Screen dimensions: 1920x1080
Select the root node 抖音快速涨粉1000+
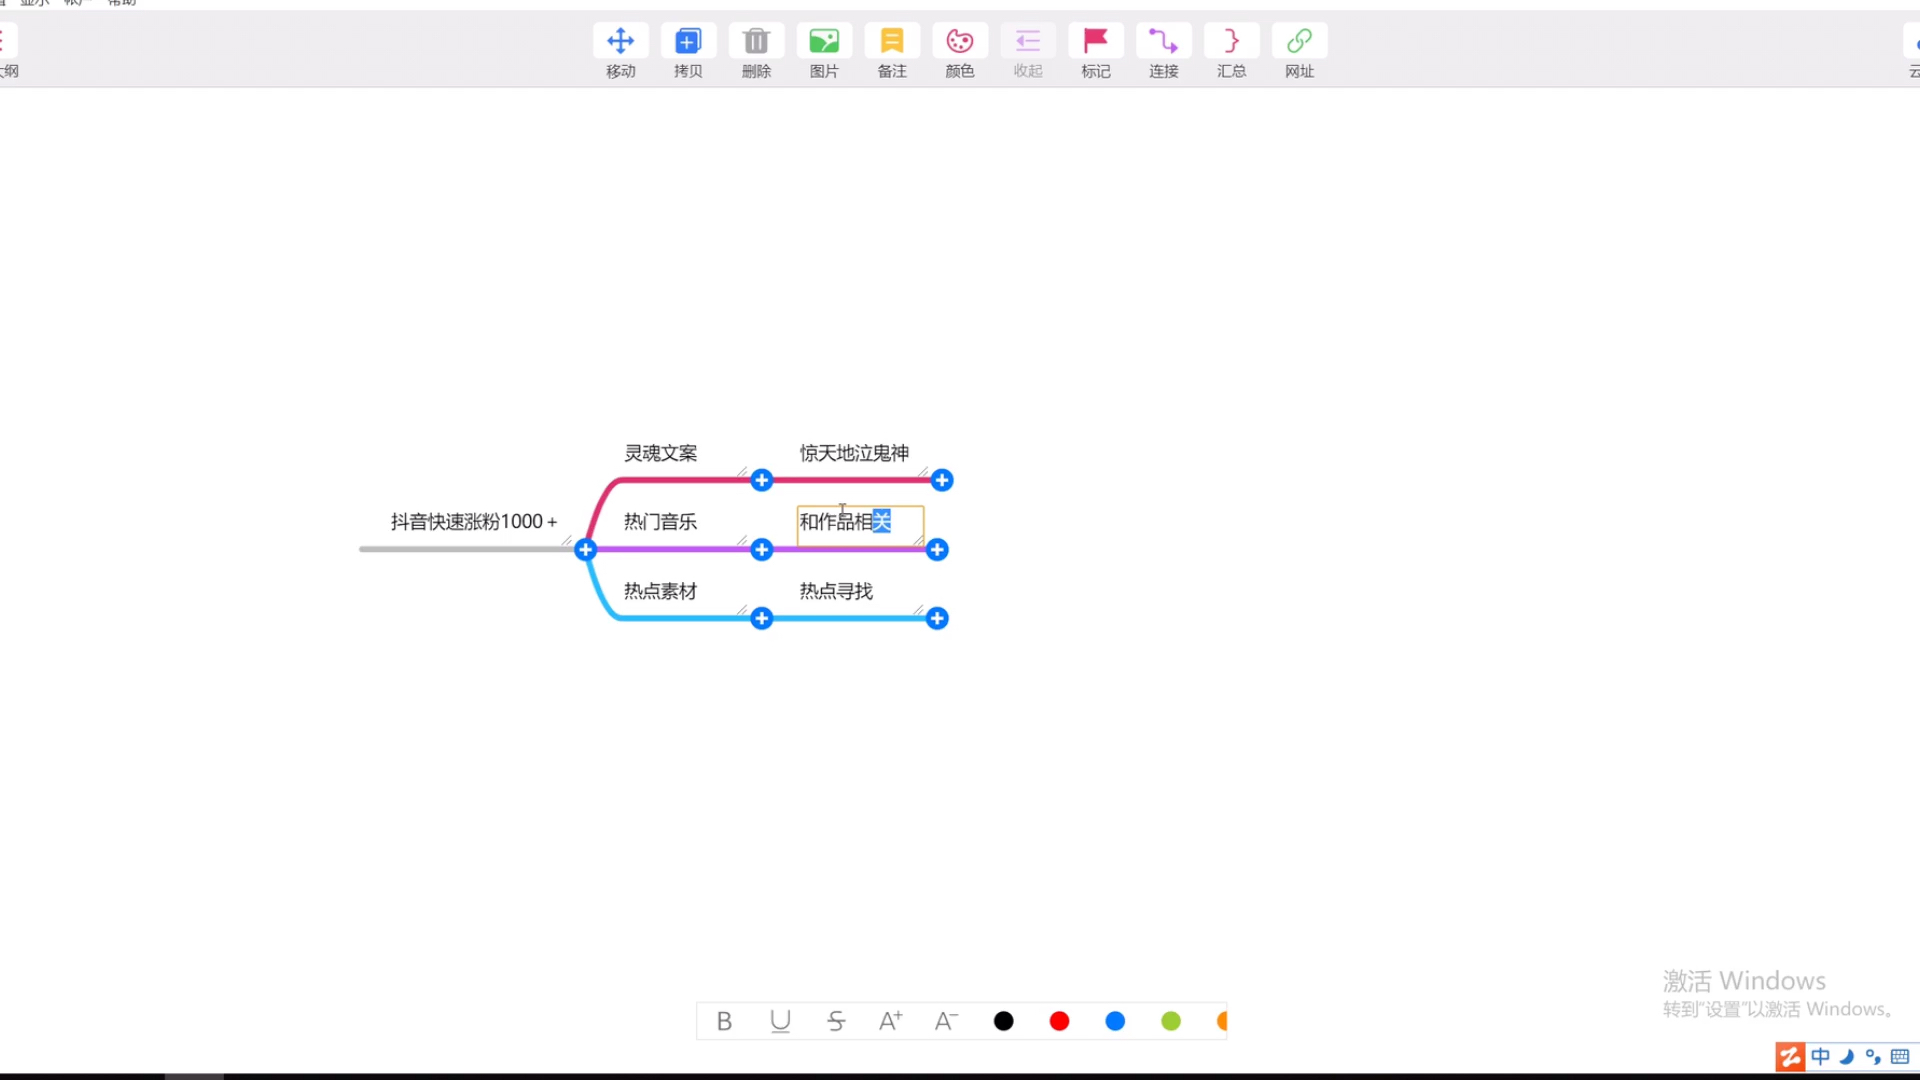(473, 521)
